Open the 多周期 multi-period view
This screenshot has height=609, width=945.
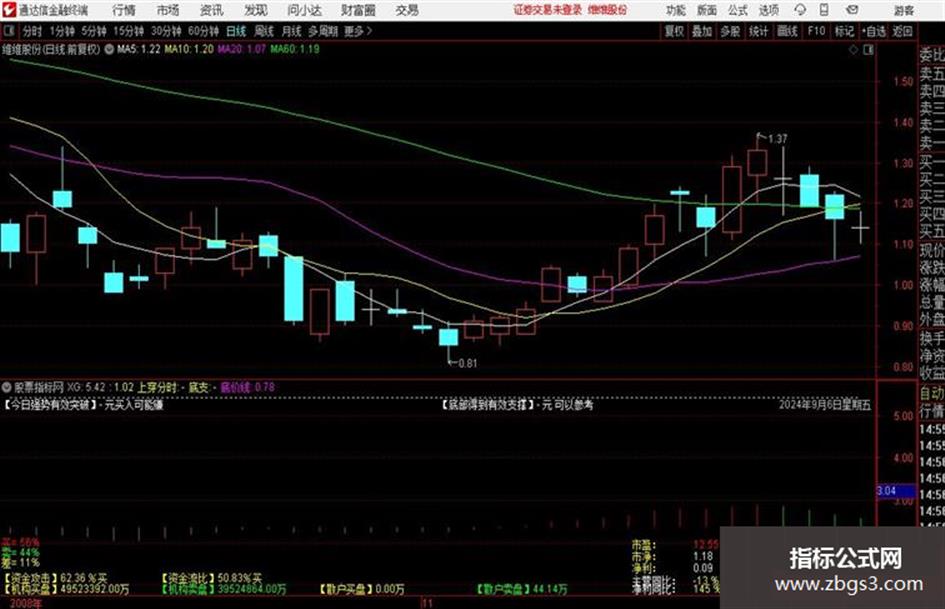pos(323,31)
